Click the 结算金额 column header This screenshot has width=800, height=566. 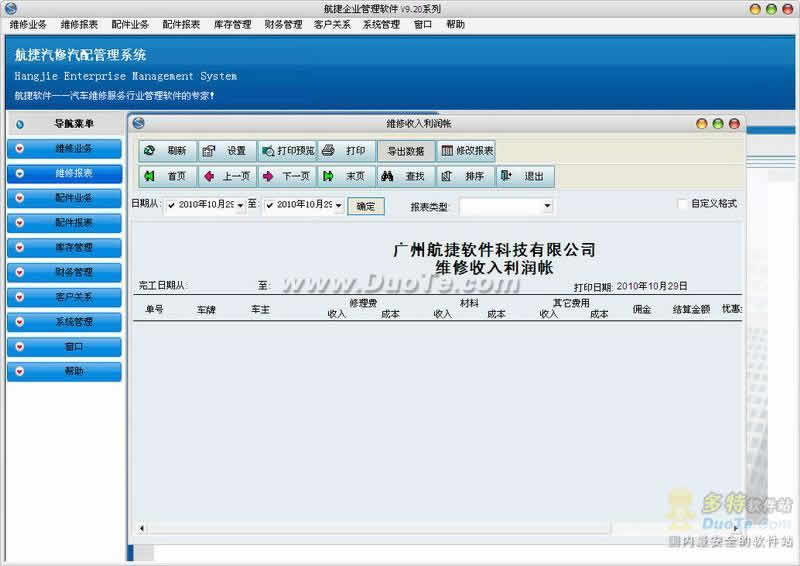click(691, 309)
